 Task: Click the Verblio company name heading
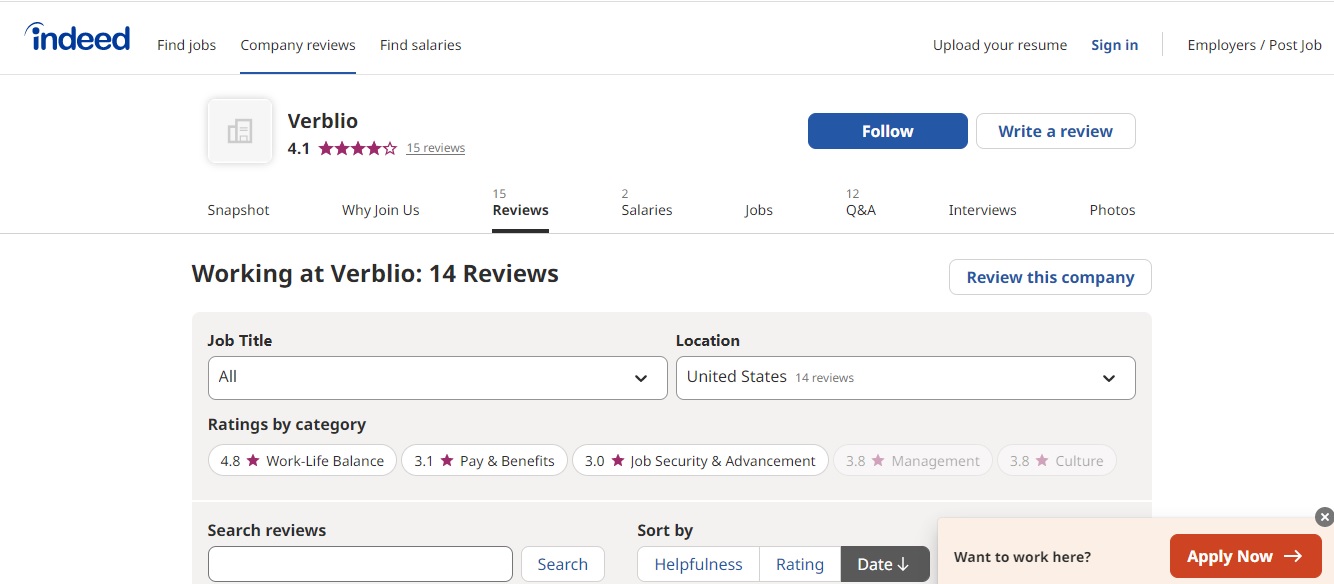pos(323,121)
